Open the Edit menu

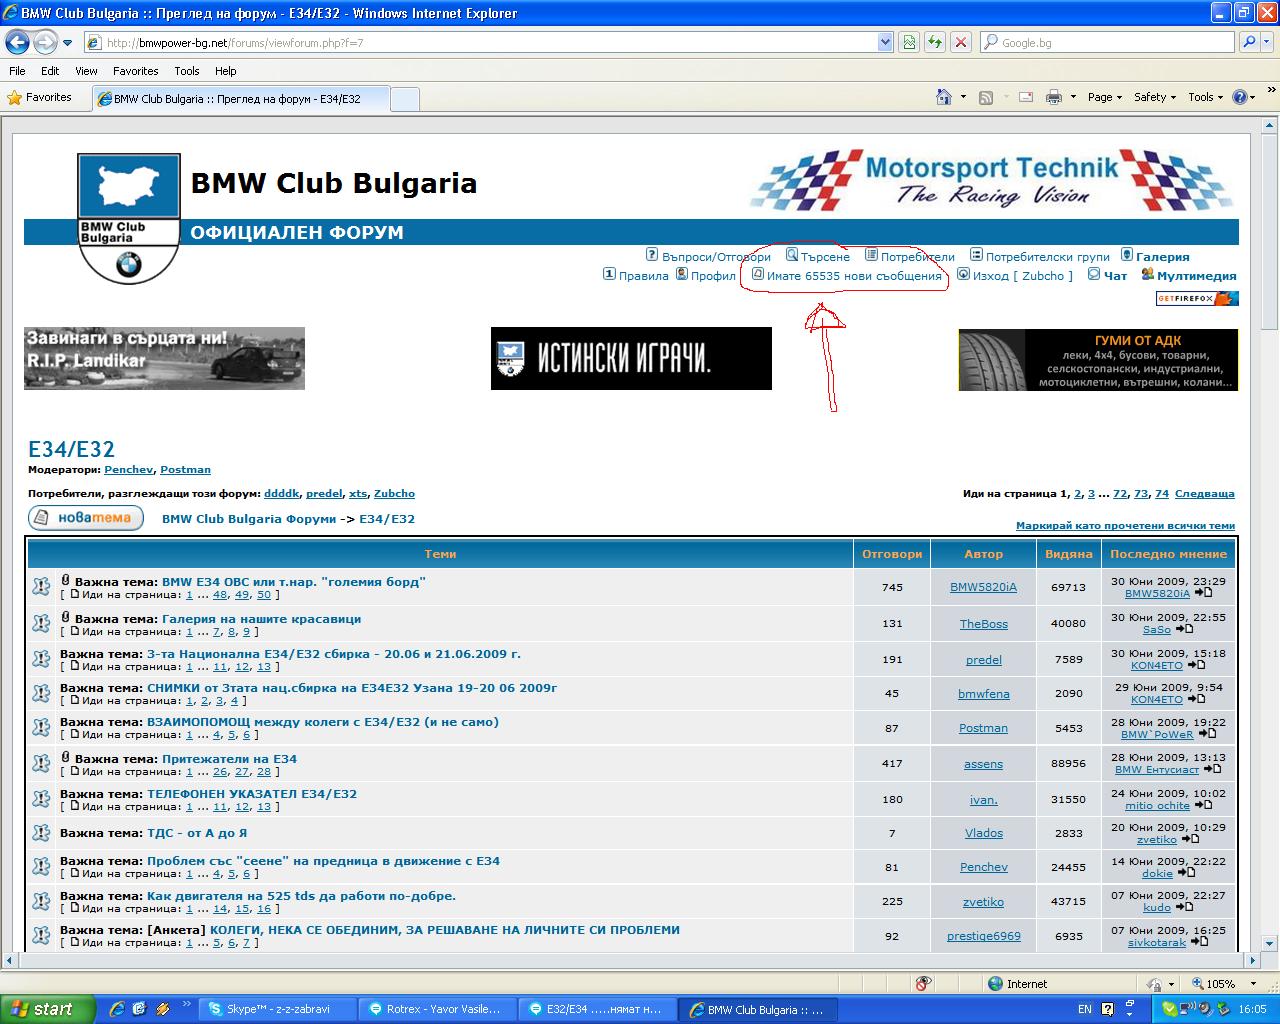50,71
